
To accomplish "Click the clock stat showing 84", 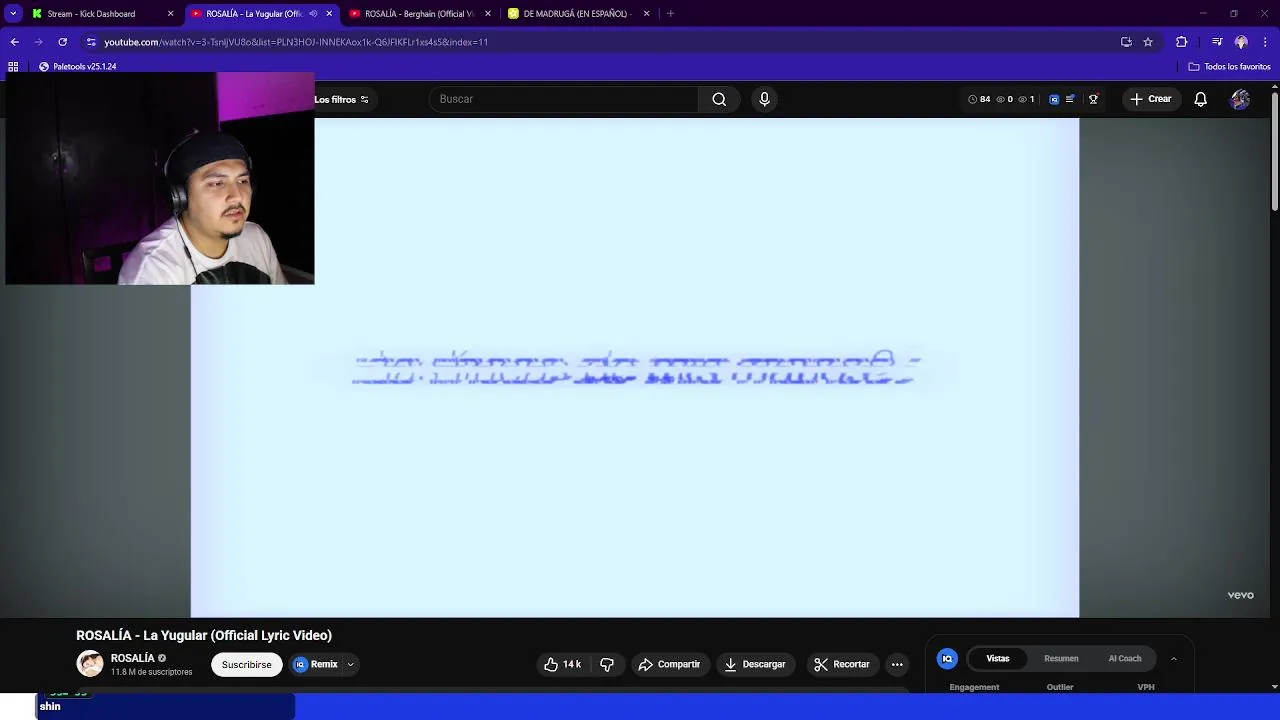I will pyautogui.click(x=979, y=99).
